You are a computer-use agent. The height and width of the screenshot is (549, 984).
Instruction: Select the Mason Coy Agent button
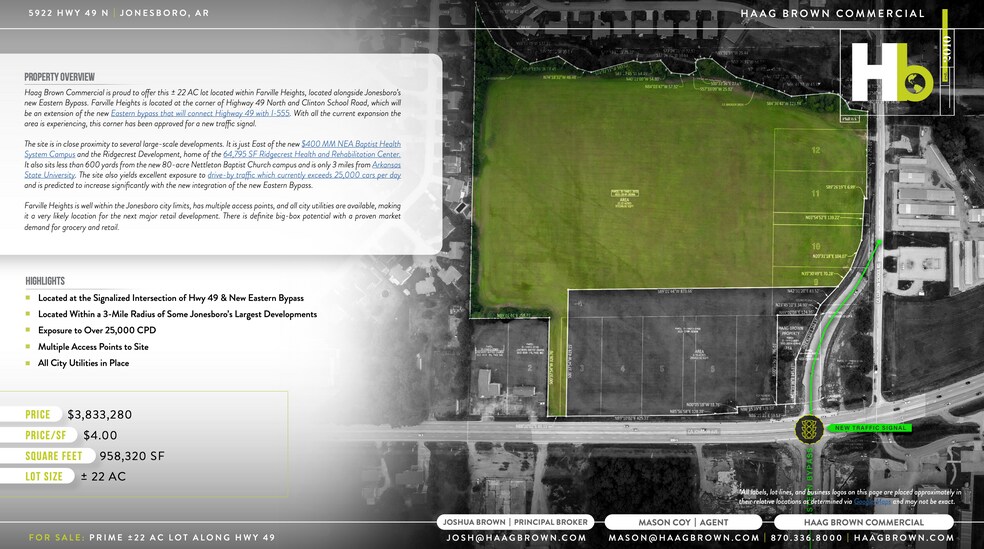684,522
